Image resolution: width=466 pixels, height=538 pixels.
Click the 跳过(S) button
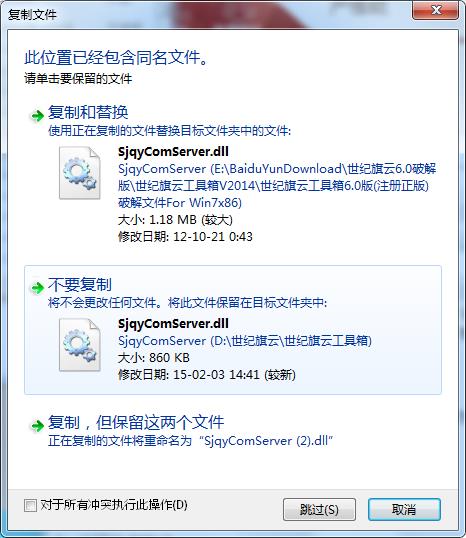(319, 510)
